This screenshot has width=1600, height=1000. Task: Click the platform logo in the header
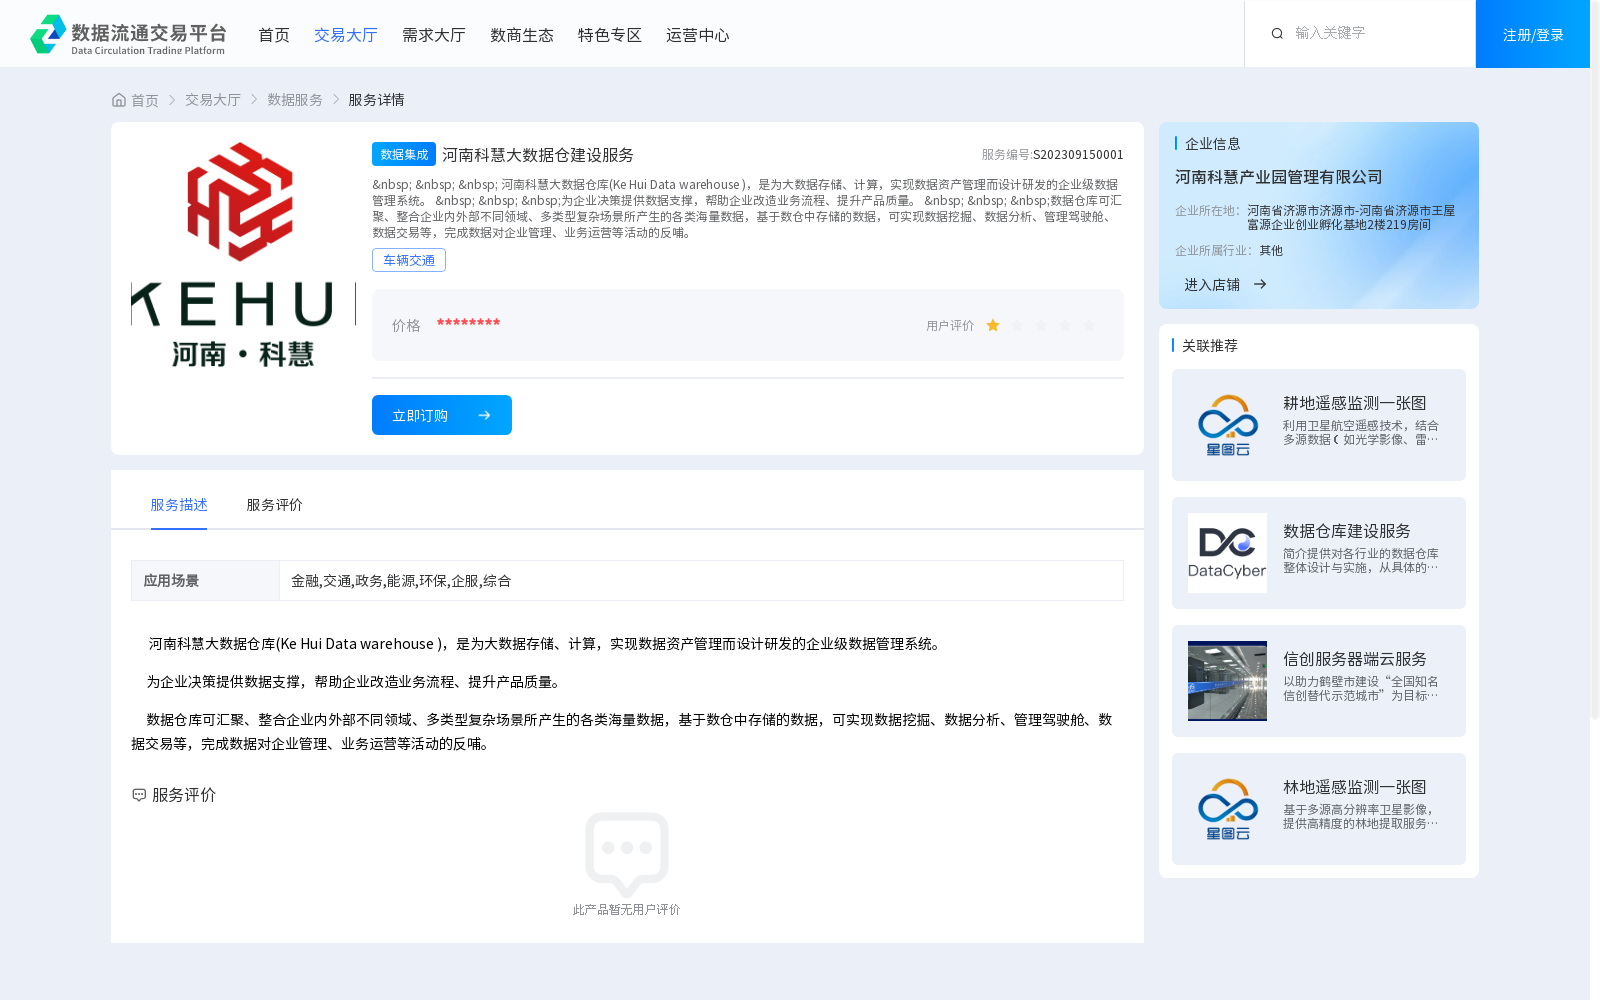coord(128,34)
